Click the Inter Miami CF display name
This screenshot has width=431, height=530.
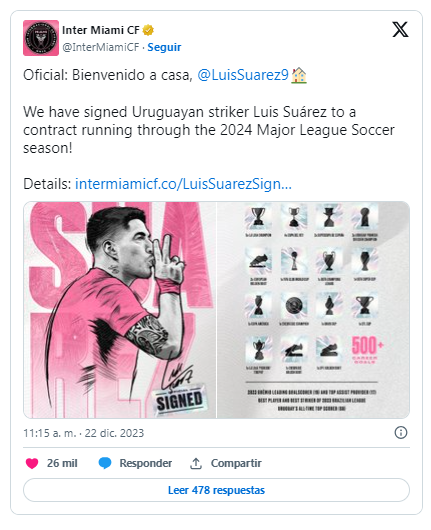pos(101,30)
